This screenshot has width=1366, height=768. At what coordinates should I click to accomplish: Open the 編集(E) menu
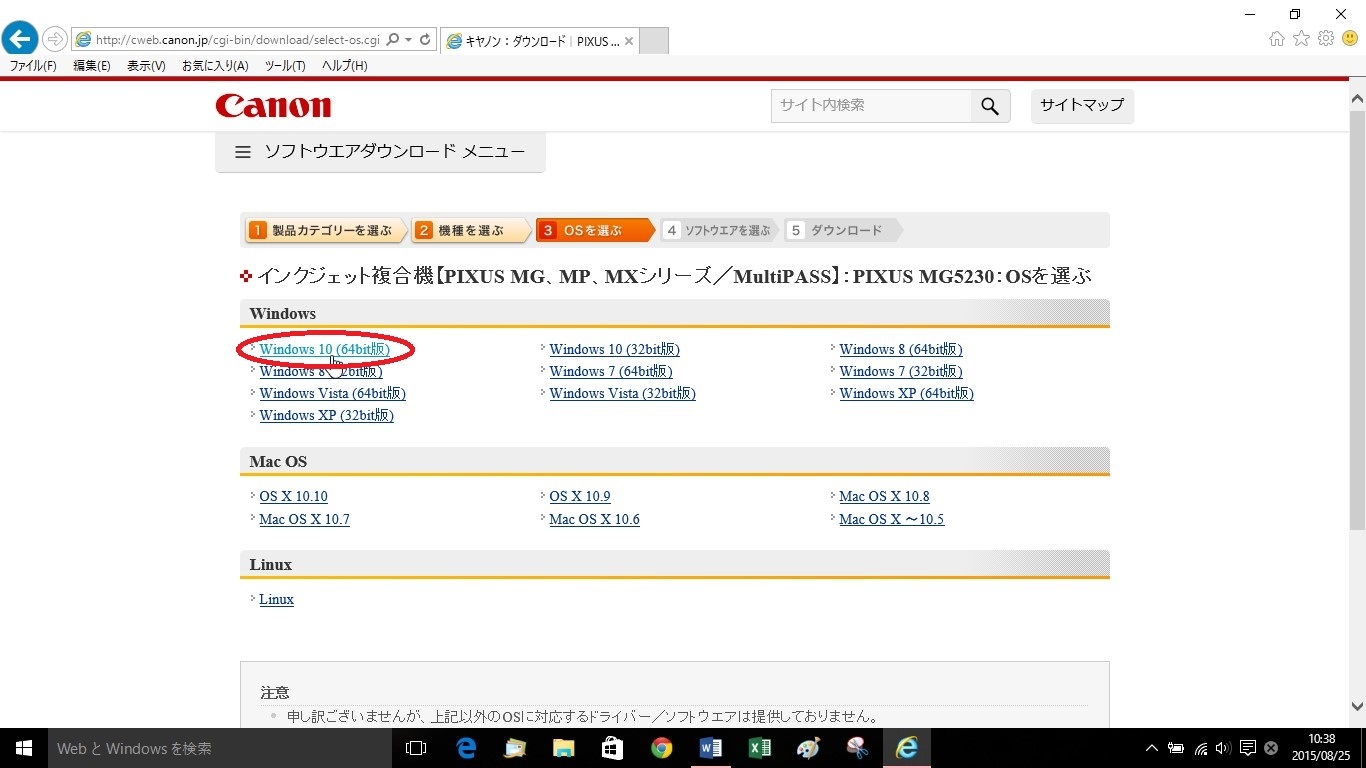(91, 66)
